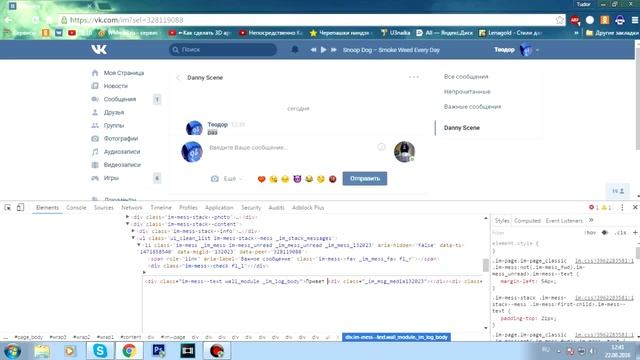
Task: Switch to DevTools Audits tab
Action: click(x=276, y=208)
